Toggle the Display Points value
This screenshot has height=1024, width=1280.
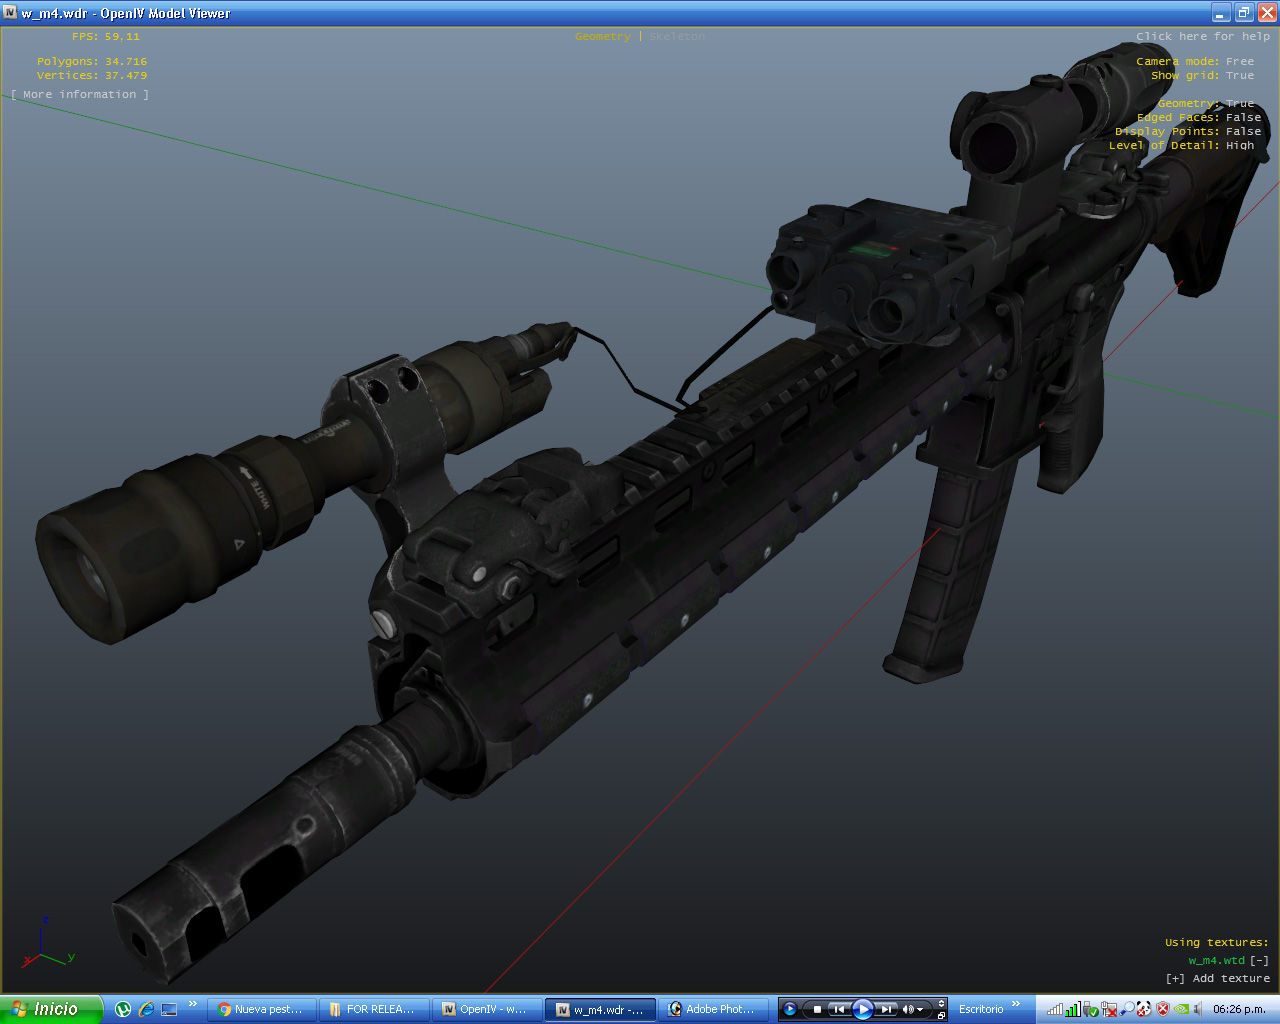(x=1244, y=131)
